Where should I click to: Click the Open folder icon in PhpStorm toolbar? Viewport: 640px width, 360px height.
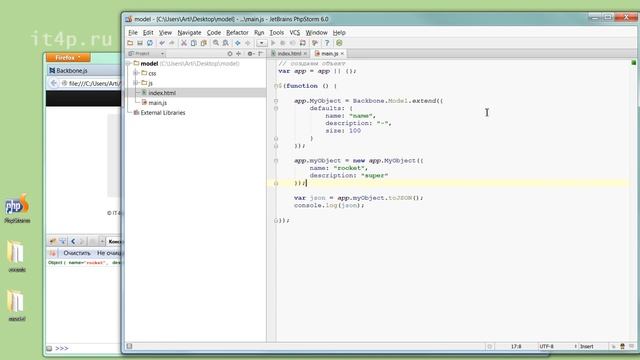coord(130,43)
